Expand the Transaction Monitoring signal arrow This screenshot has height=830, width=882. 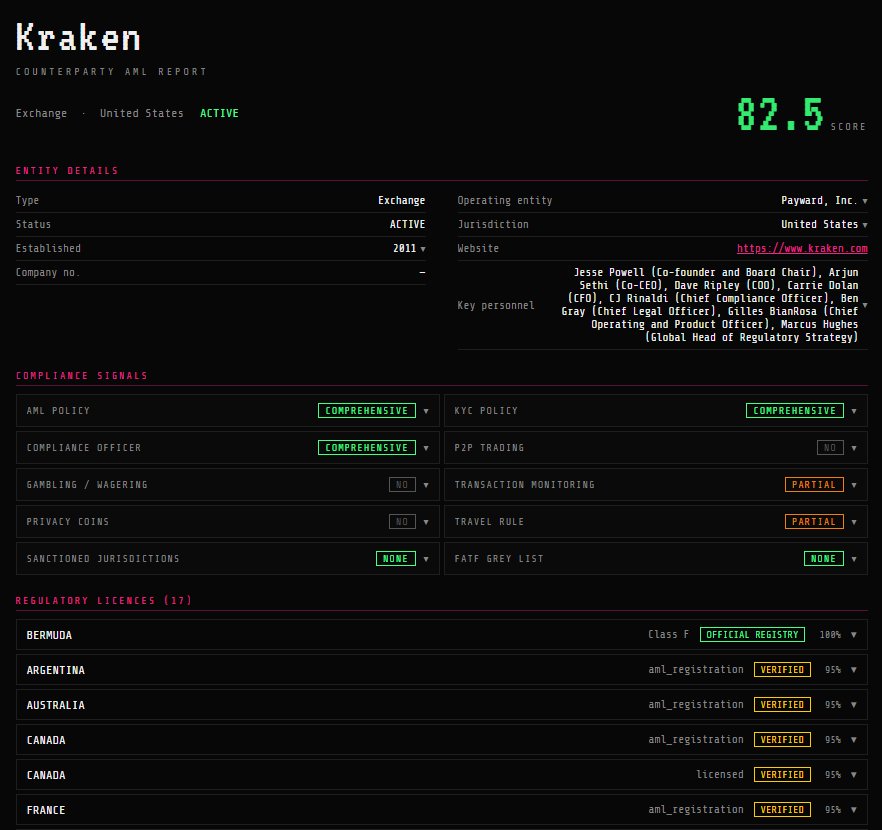click(854, 485)
